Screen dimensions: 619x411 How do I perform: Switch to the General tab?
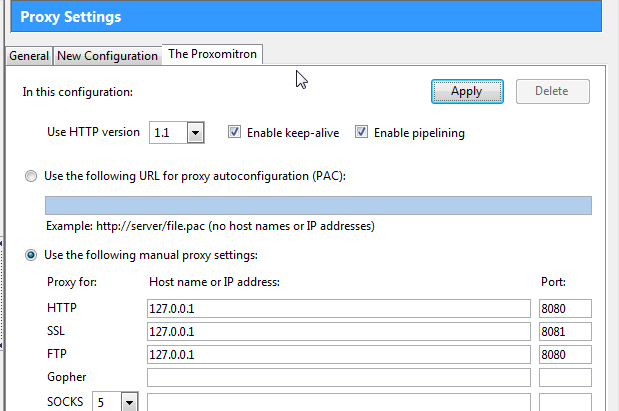pos(29,56)
